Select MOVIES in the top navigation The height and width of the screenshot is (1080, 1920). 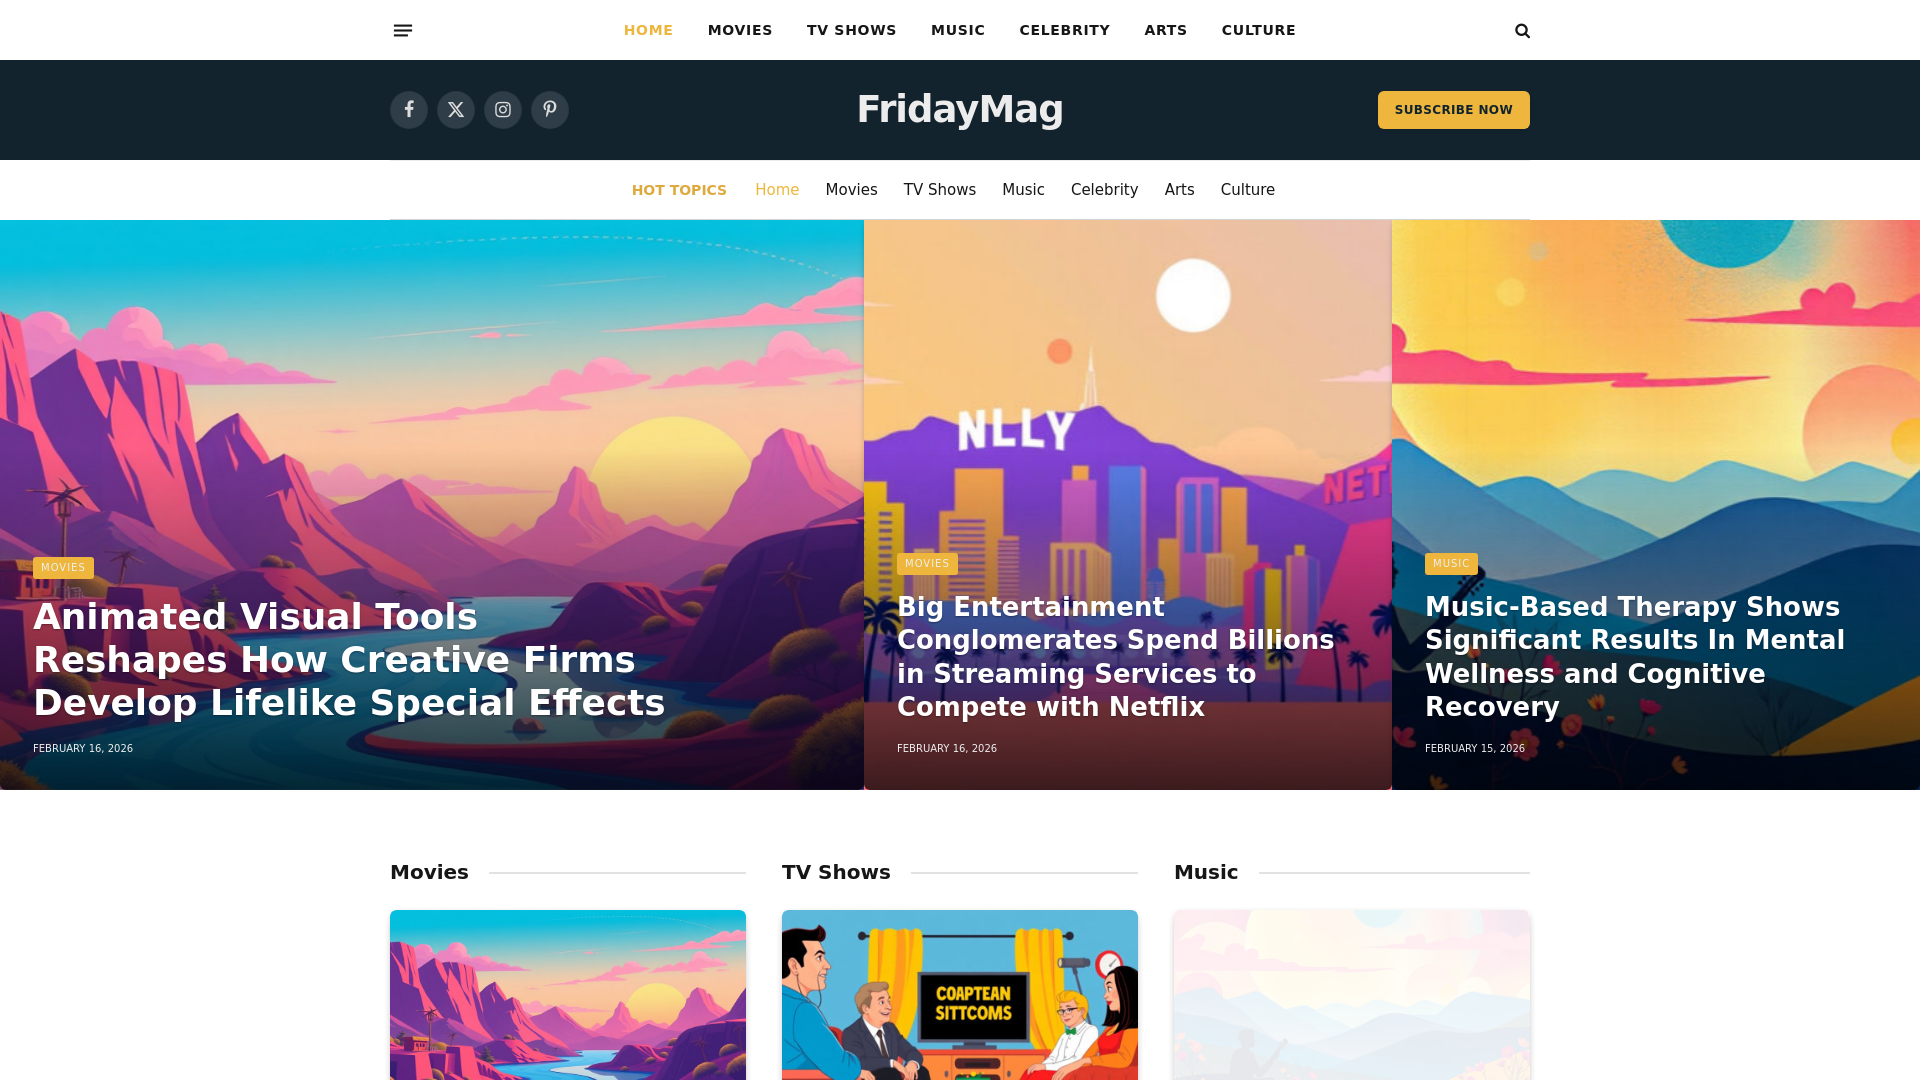click(x=740, y=30)
